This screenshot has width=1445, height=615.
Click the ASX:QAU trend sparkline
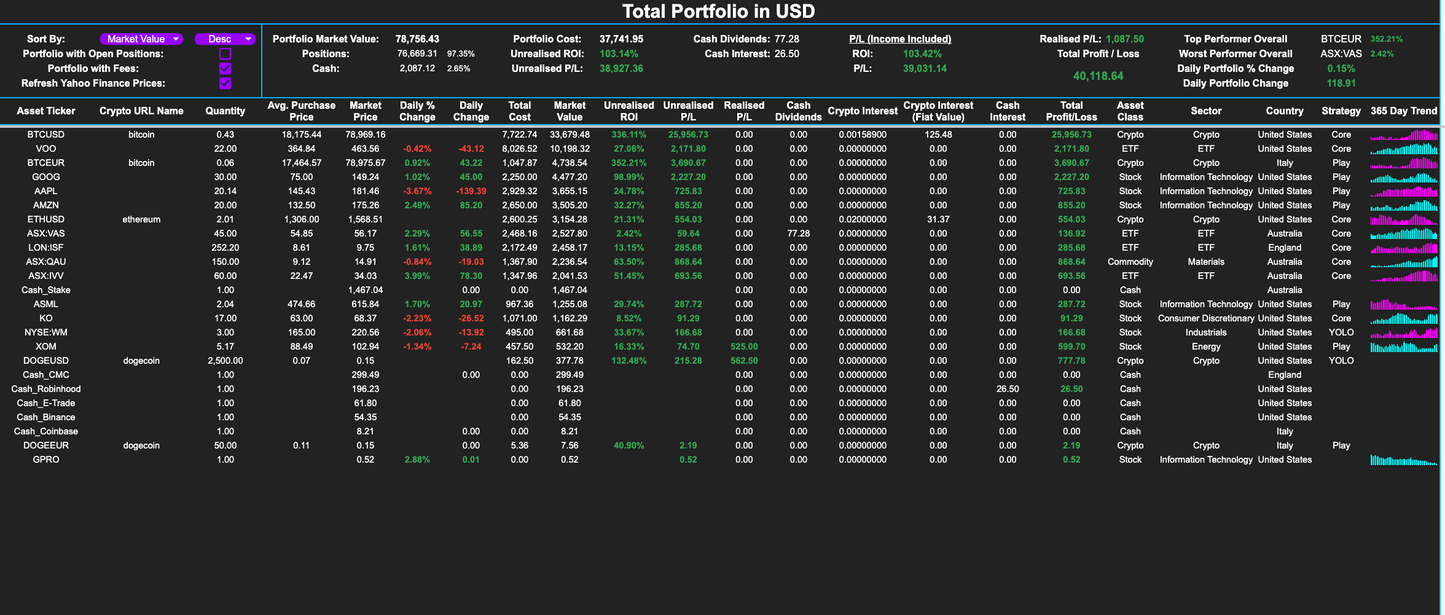(x=1404, y=262)
